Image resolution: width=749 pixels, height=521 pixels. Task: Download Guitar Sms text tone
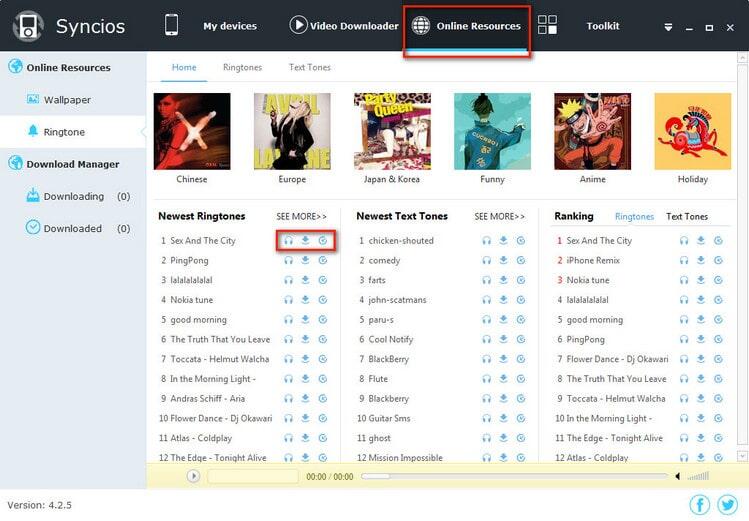[x=503, y=418]
